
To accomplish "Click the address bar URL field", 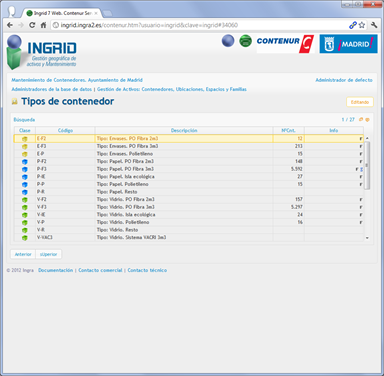I will 199,25.
